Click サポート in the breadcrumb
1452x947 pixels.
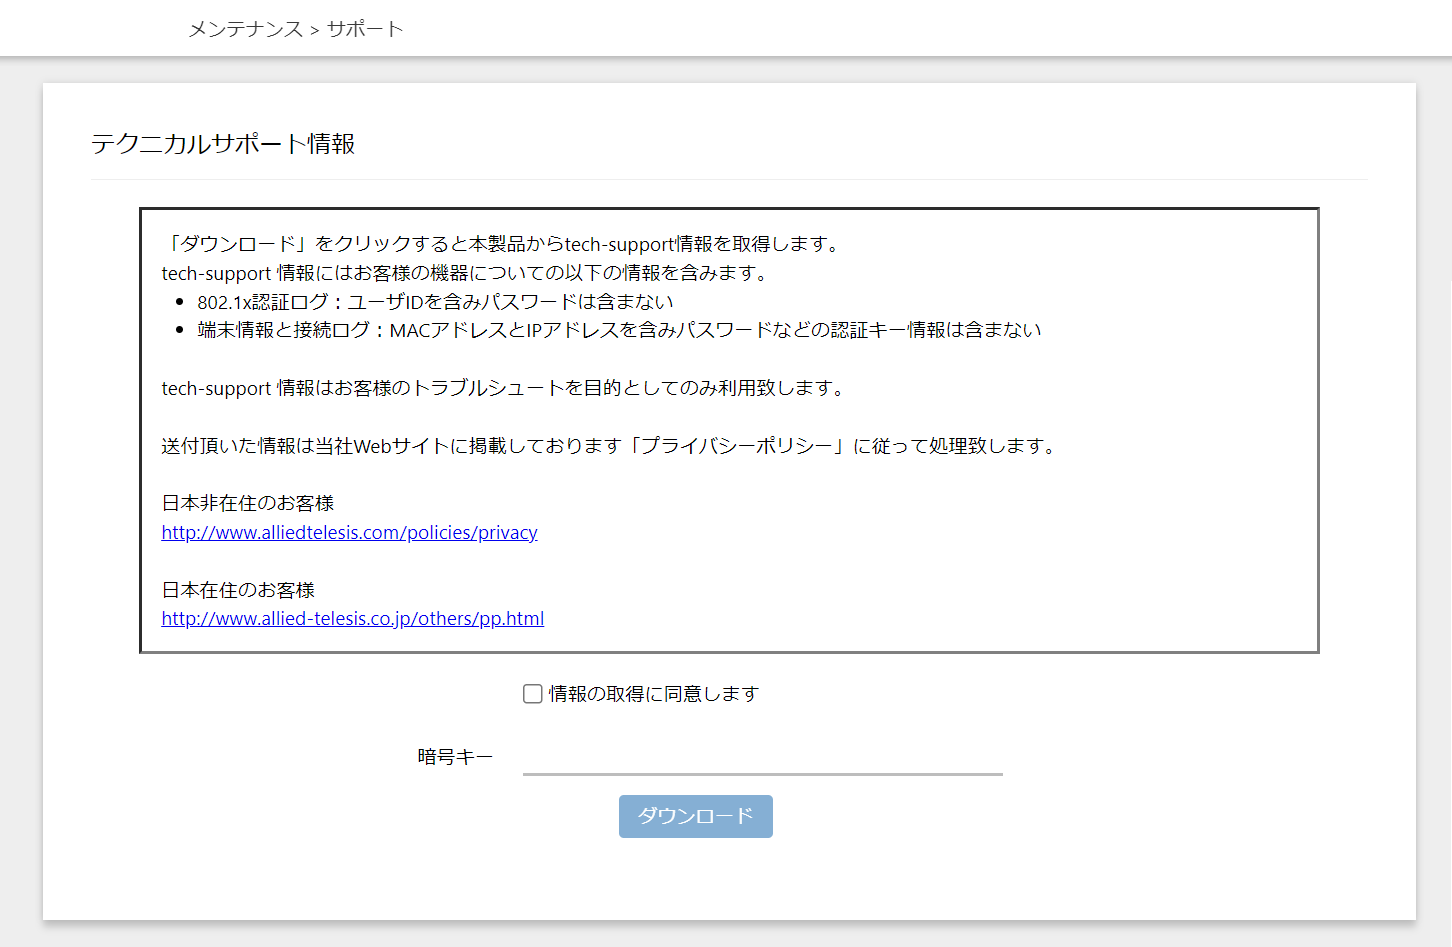365,29
